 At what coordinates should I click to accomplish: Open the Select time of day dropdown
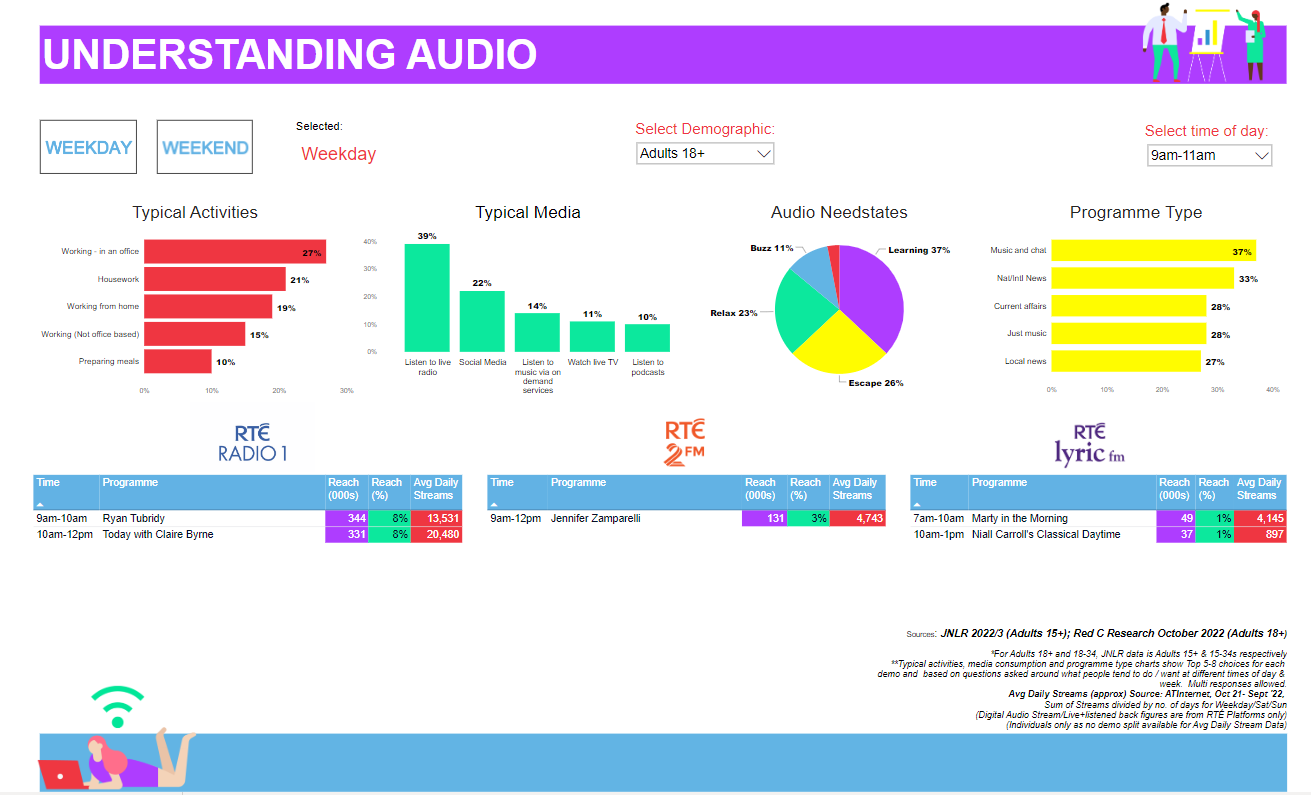[1209, 155]
